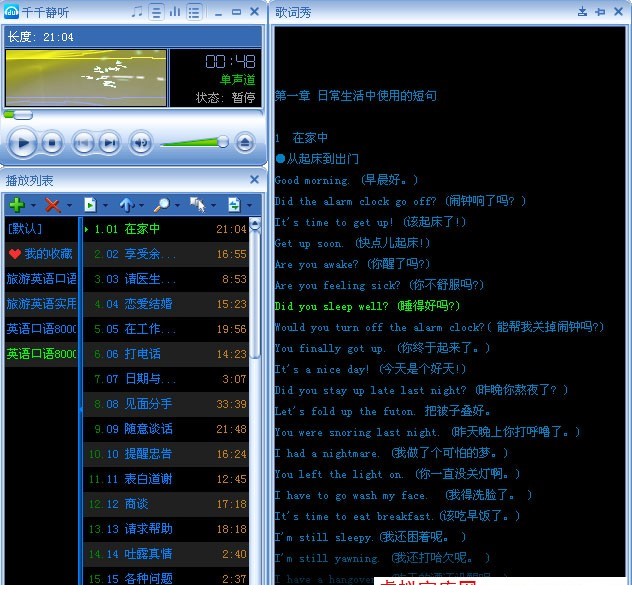Select track 09 随意谈话
The image size is (632, 608).
pyautogui.click(x=166, y=429)
